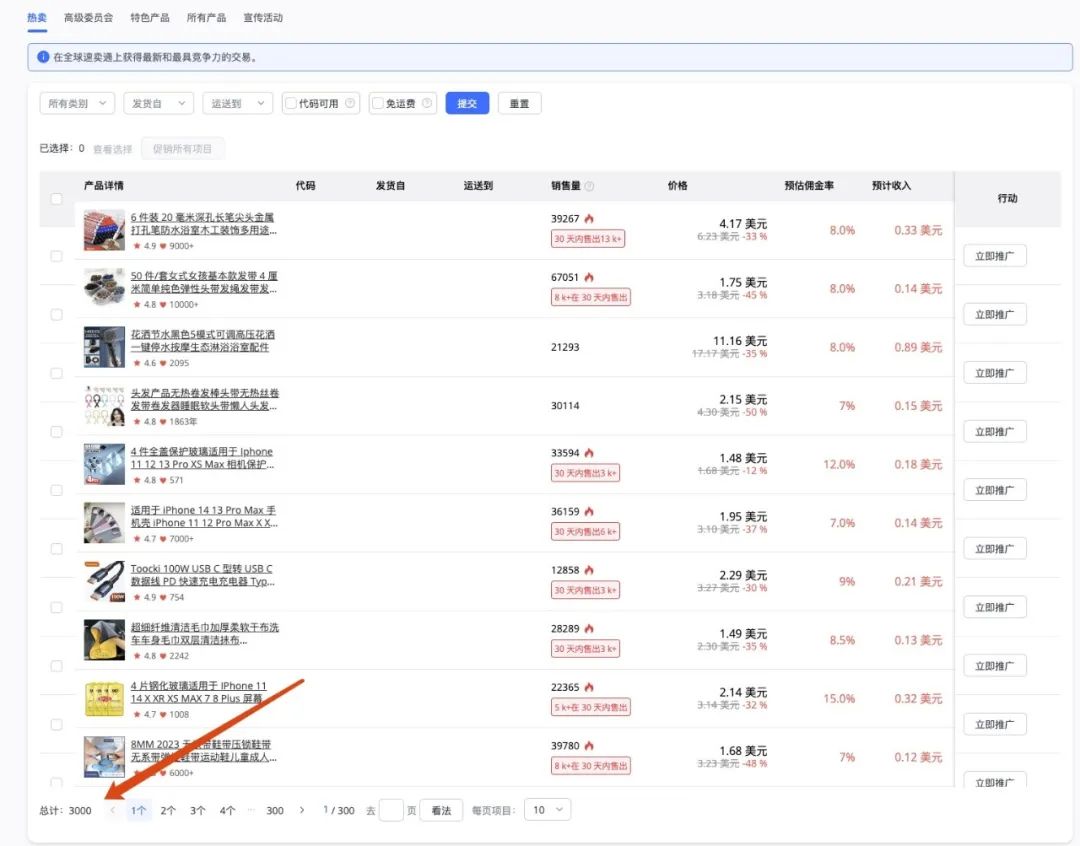Open the 特色产品 tab
The image size is (1080, 846).
click(149, 18)
